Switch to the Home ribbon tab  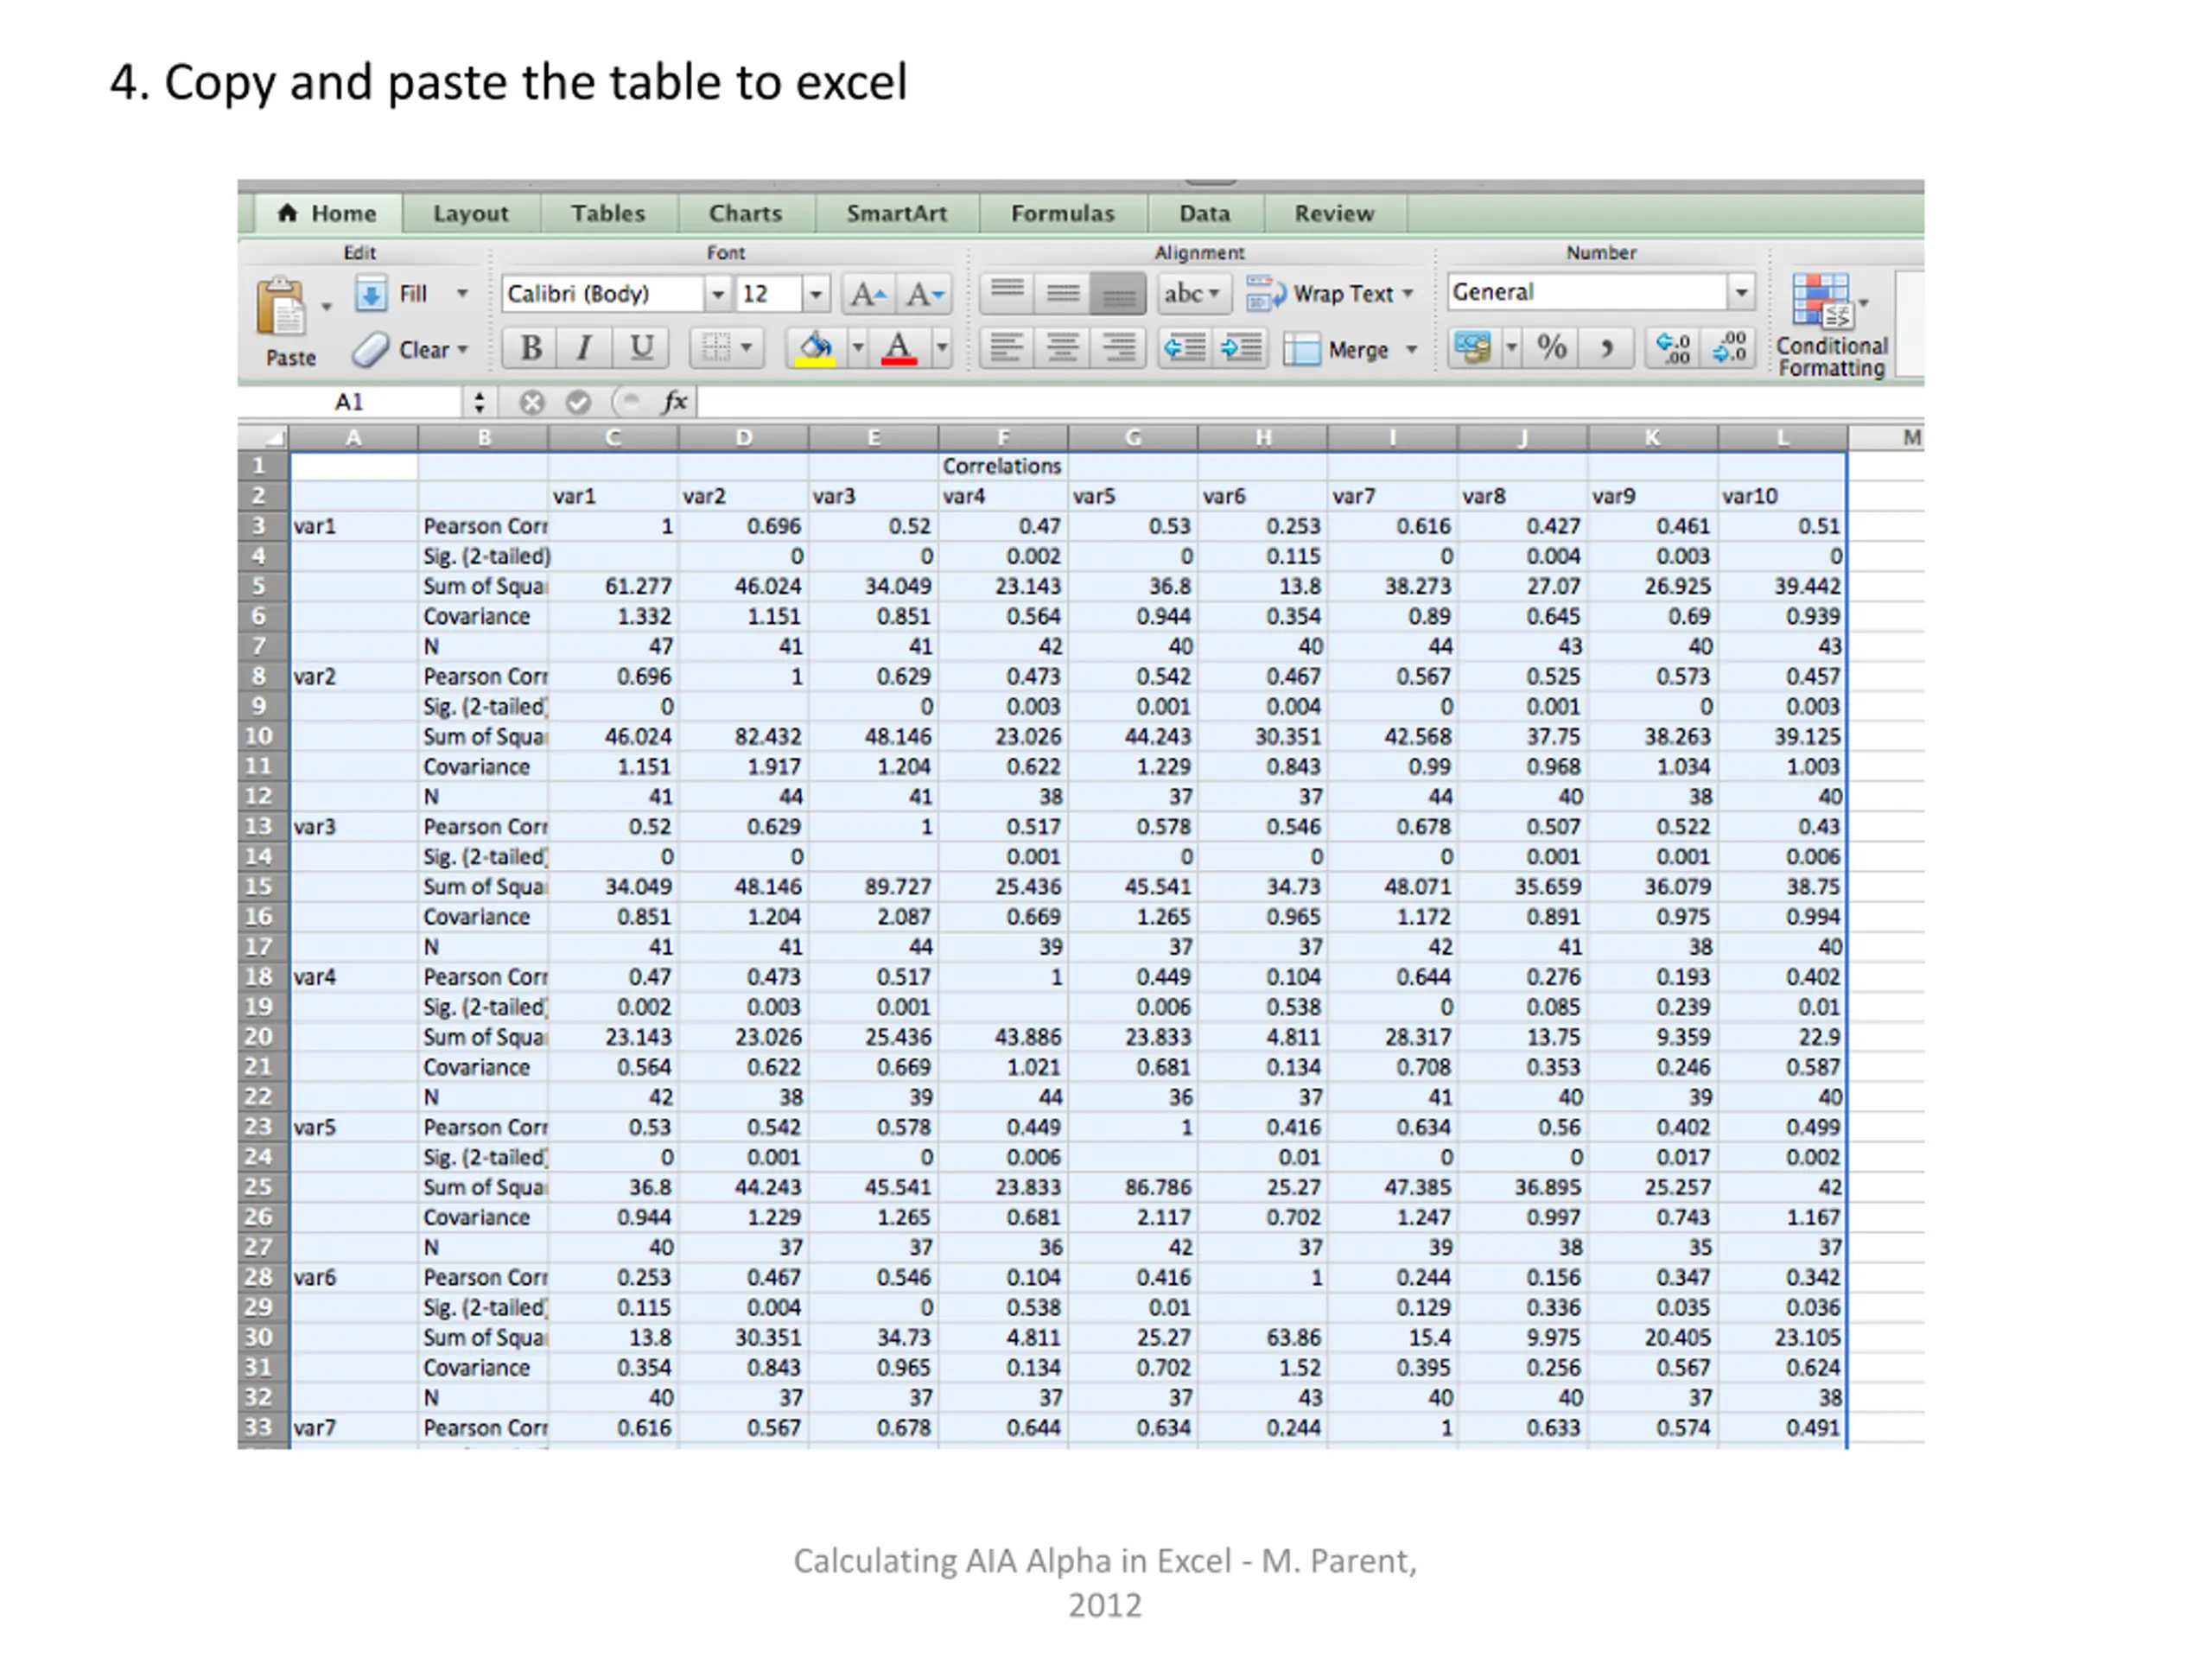(x=328, y=213)
